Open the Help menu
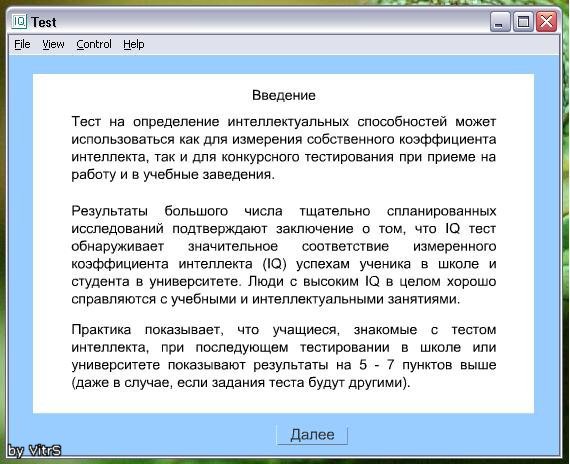The image size is (570, 464). (x=134, y=44)
